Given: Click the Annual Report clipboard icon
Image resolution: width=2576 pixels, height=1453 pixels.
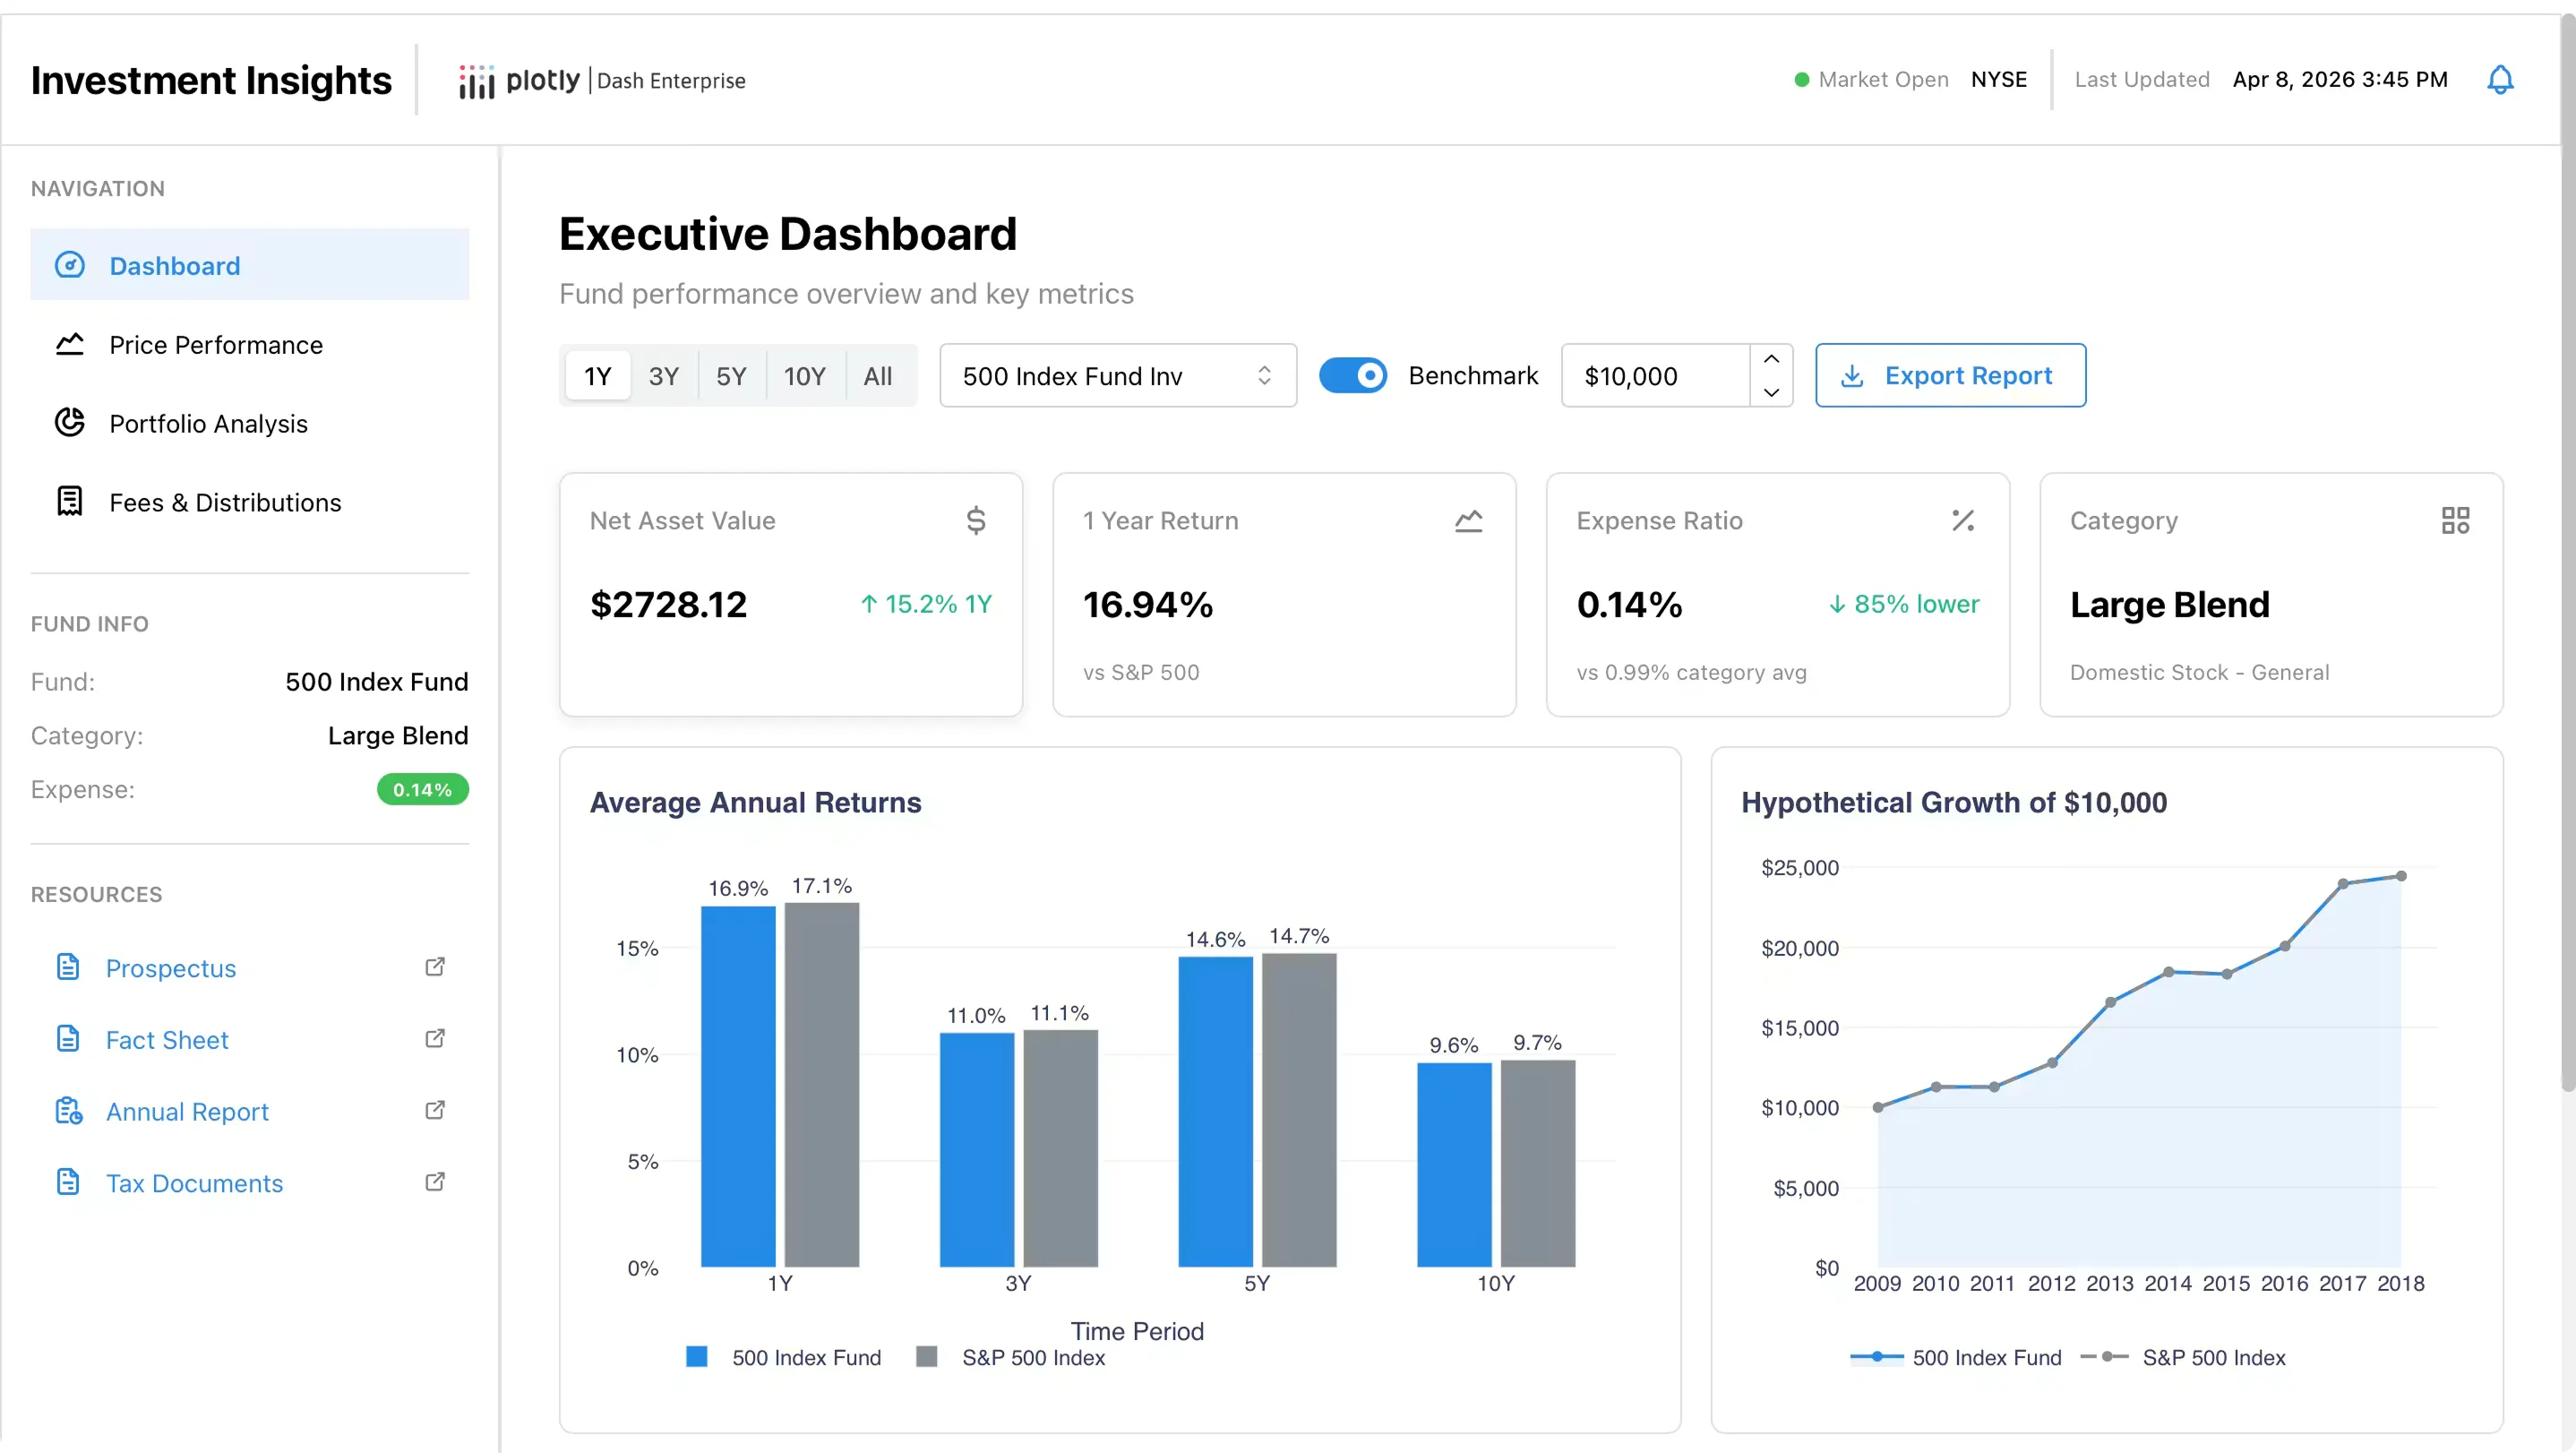Looking at the screenshot, I should (68, 1111).
